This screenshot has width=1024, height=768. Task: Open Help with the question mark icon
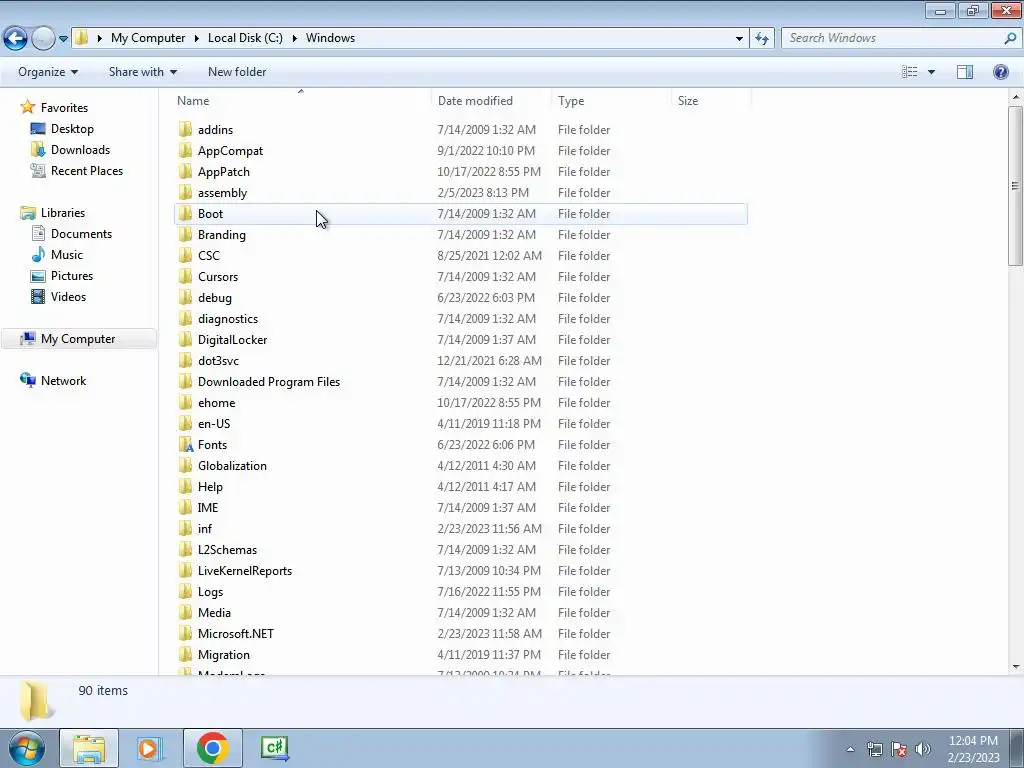(1000, 72)
